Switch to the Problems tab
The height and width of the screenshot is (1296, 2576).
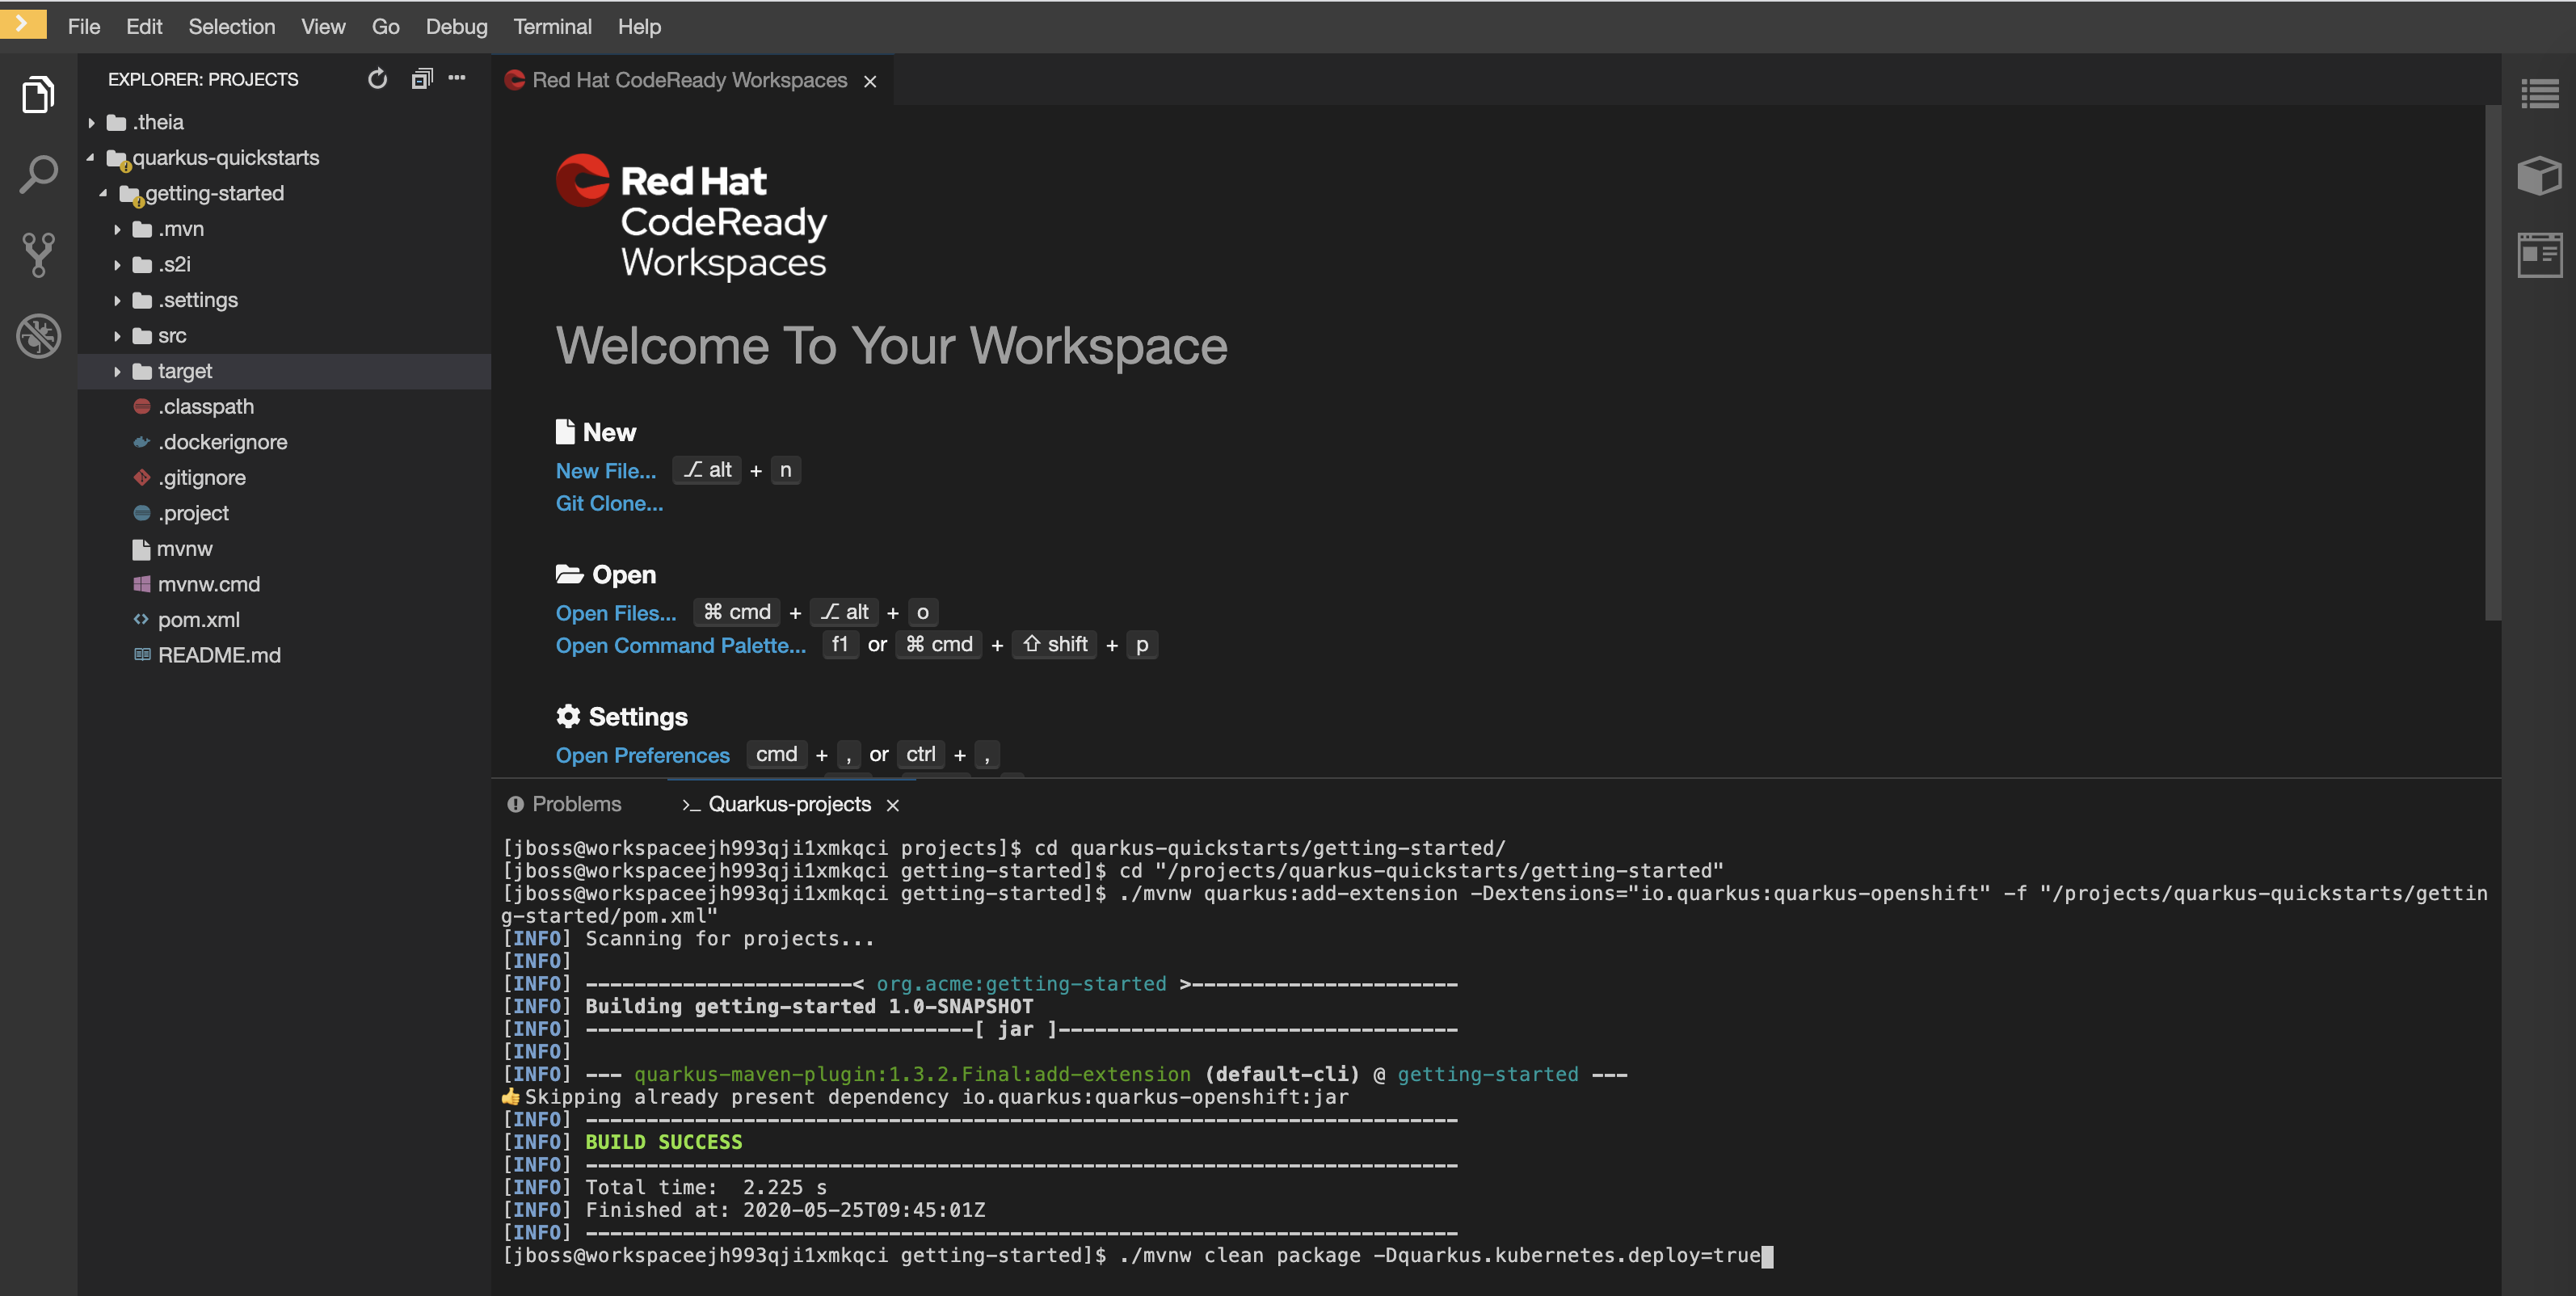565,804
